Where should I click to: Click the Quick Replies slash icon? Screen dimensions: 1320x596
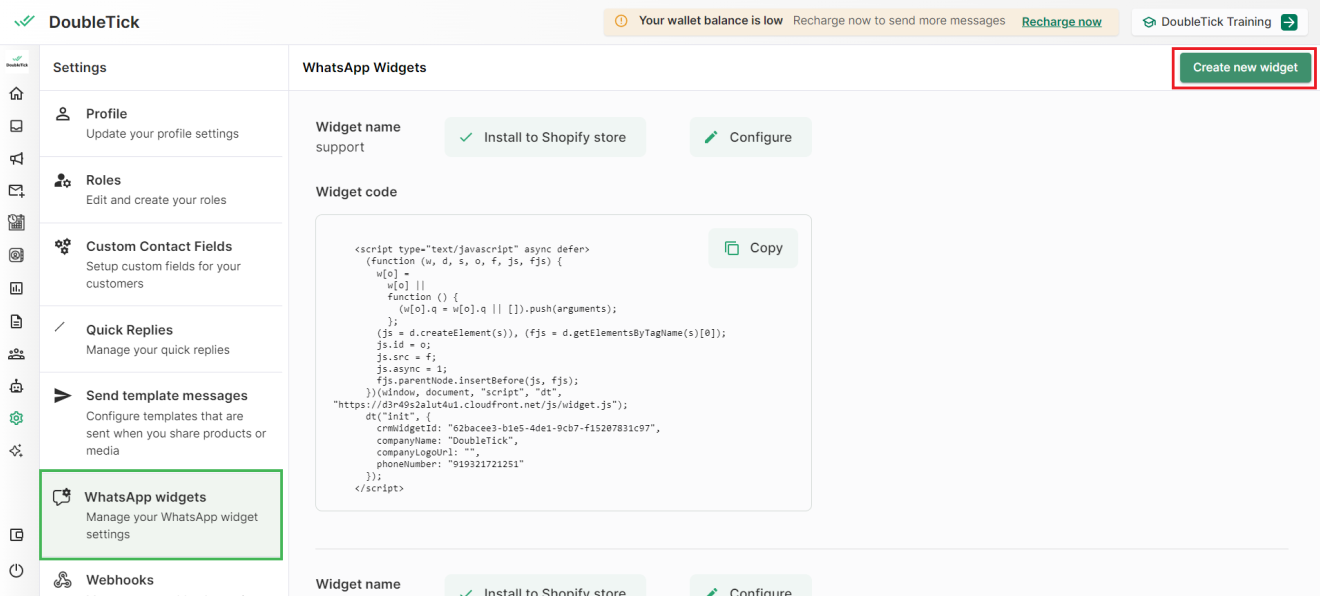coord(61,327)
